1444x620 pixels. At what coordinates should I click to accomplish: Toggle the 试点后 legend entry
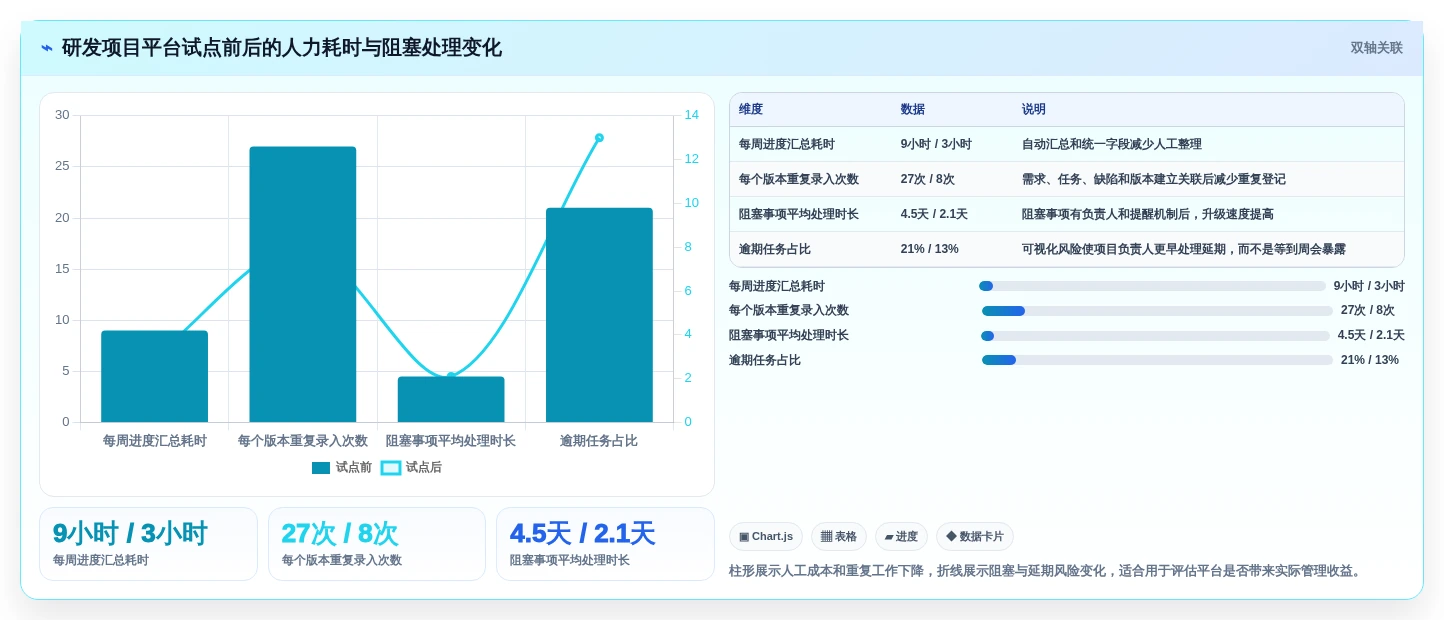point(411,467)
